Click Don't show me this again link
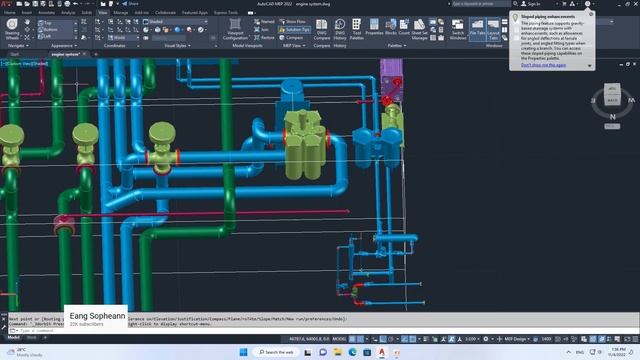Viewport: 640px width, 360px height. pos(543,65)
